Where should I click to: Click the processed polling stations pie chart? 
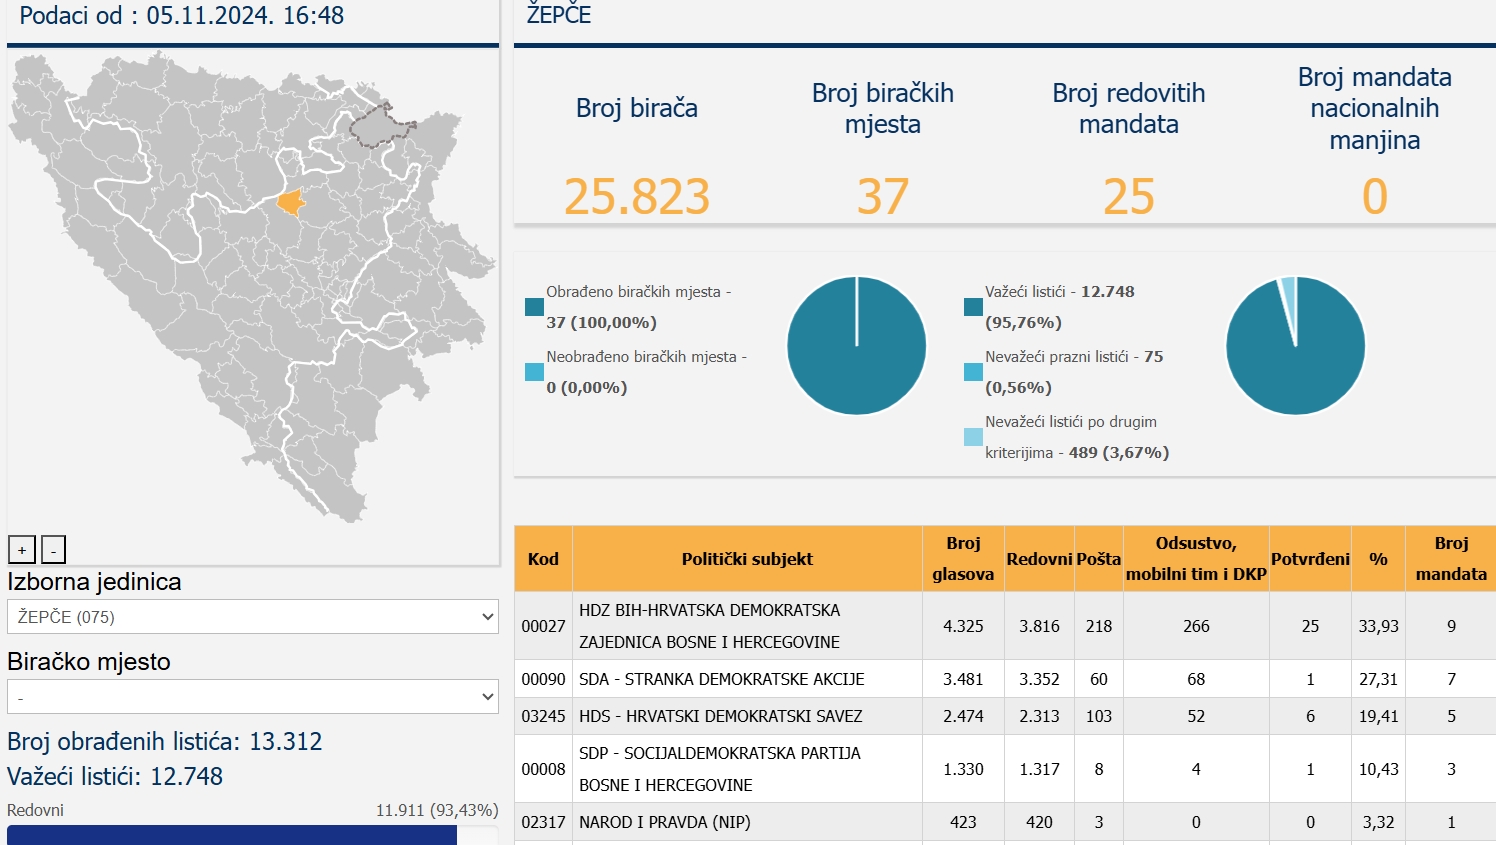click(x=857, y=346)
